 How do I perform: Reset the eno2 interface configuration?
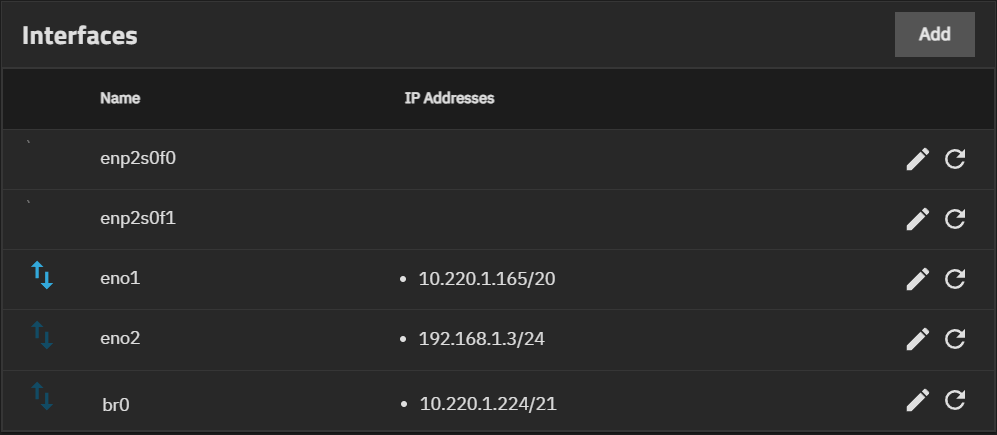(x=955, y=339)
